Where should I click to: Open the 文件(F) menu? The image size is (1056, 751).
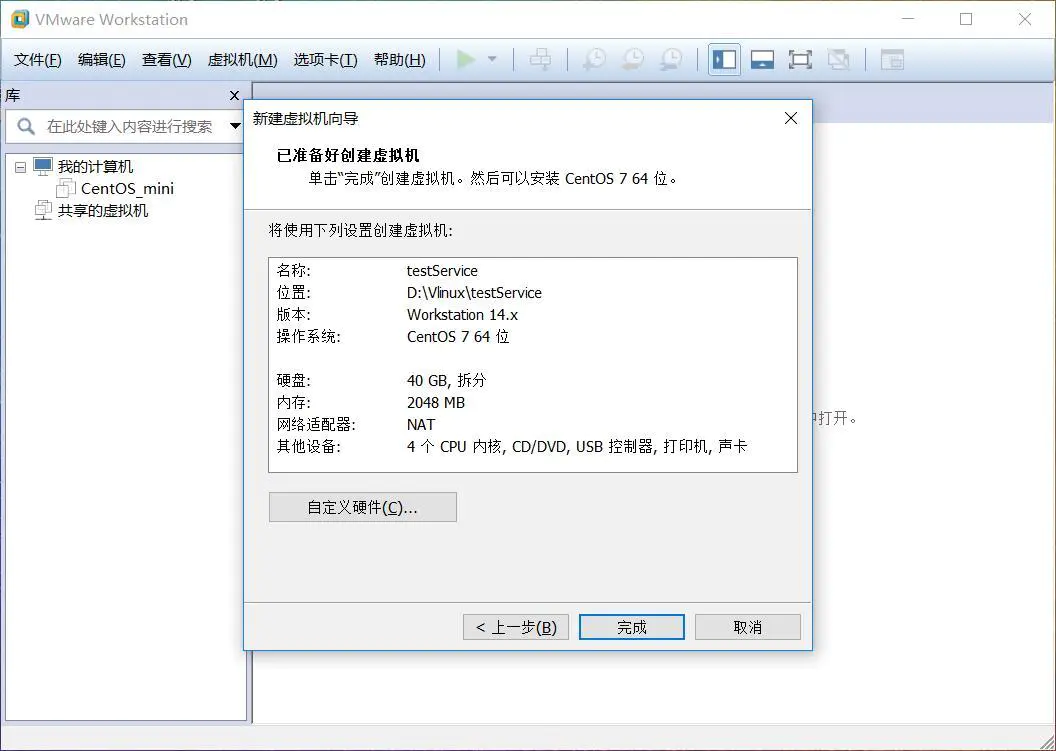click(x=38, y=60)
